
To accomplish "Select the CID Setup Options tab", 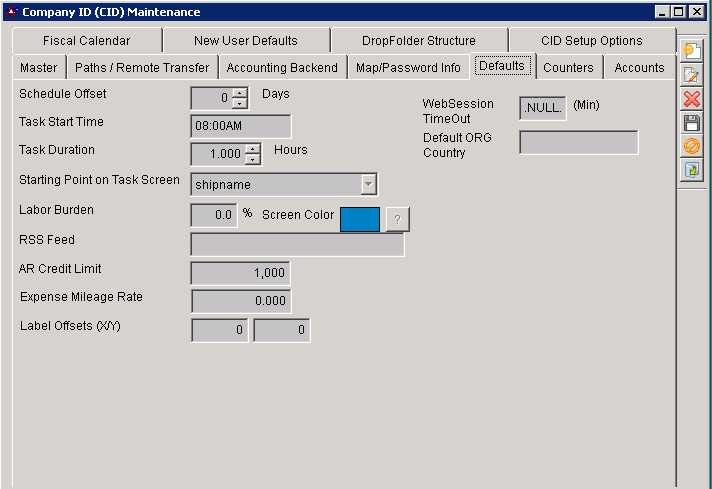I will coord(591,41).
